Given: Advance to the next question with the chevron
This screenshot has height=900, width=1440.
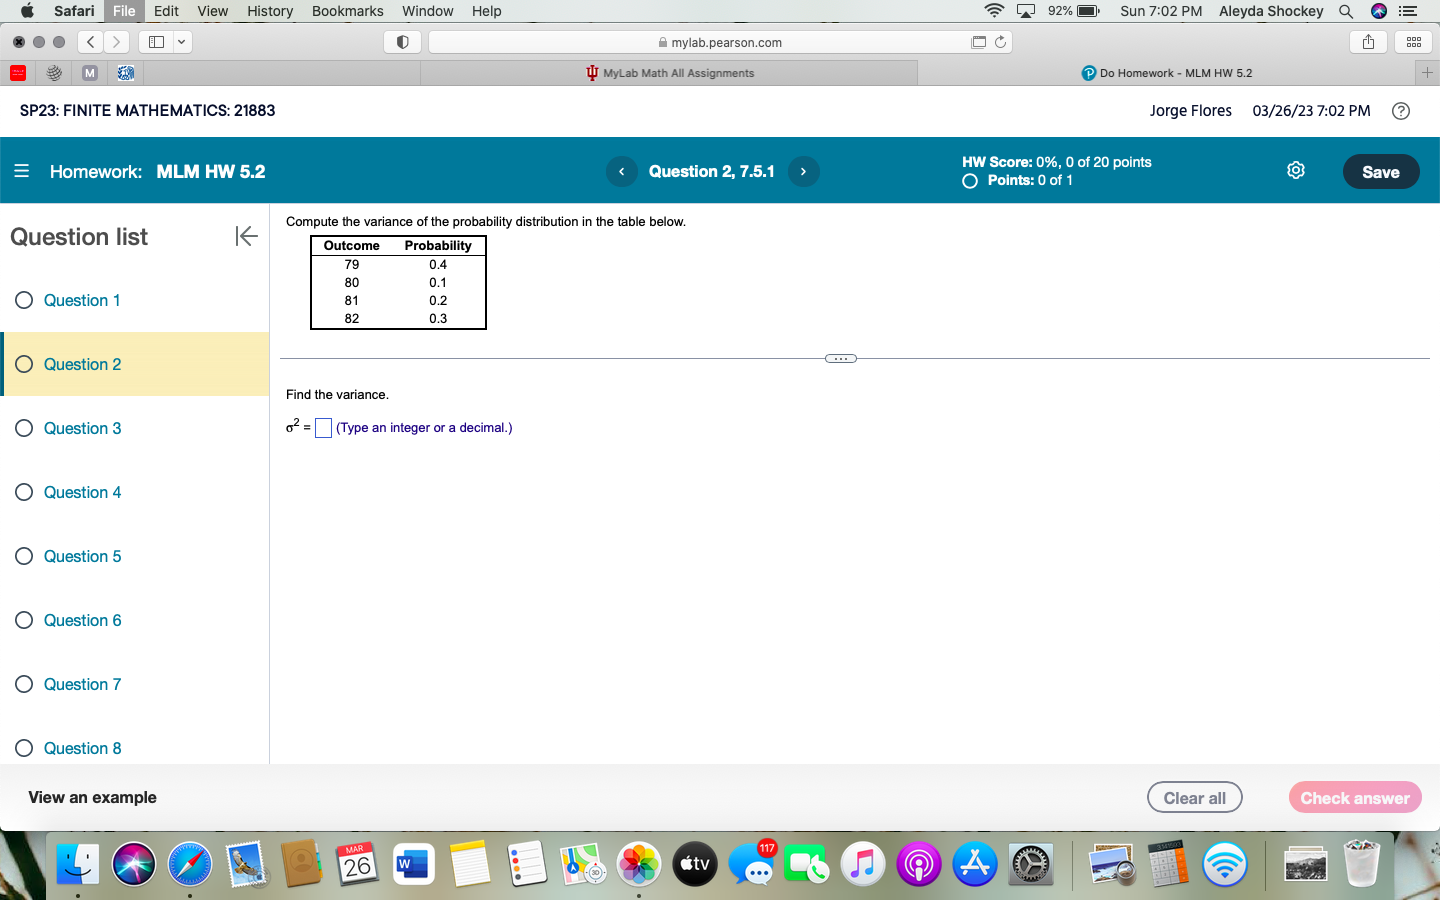Looking at the screenshot, I should [x=803, y=171].
